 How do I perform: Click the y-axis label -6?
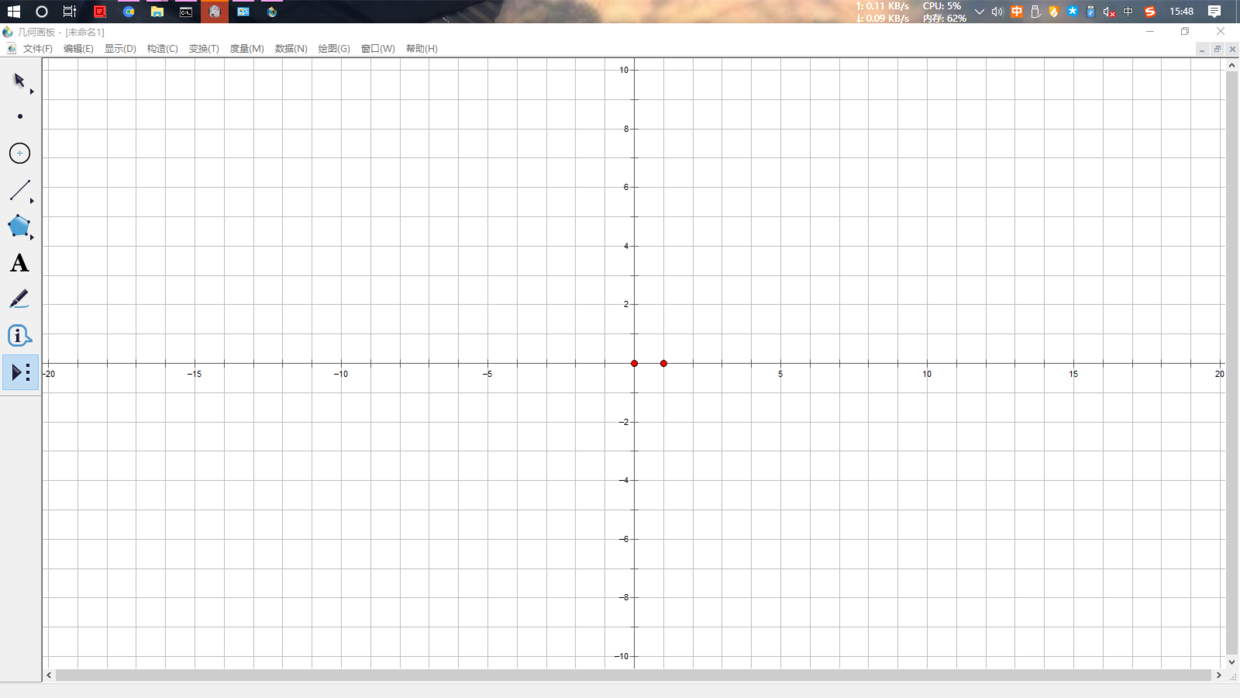(624, 539)
